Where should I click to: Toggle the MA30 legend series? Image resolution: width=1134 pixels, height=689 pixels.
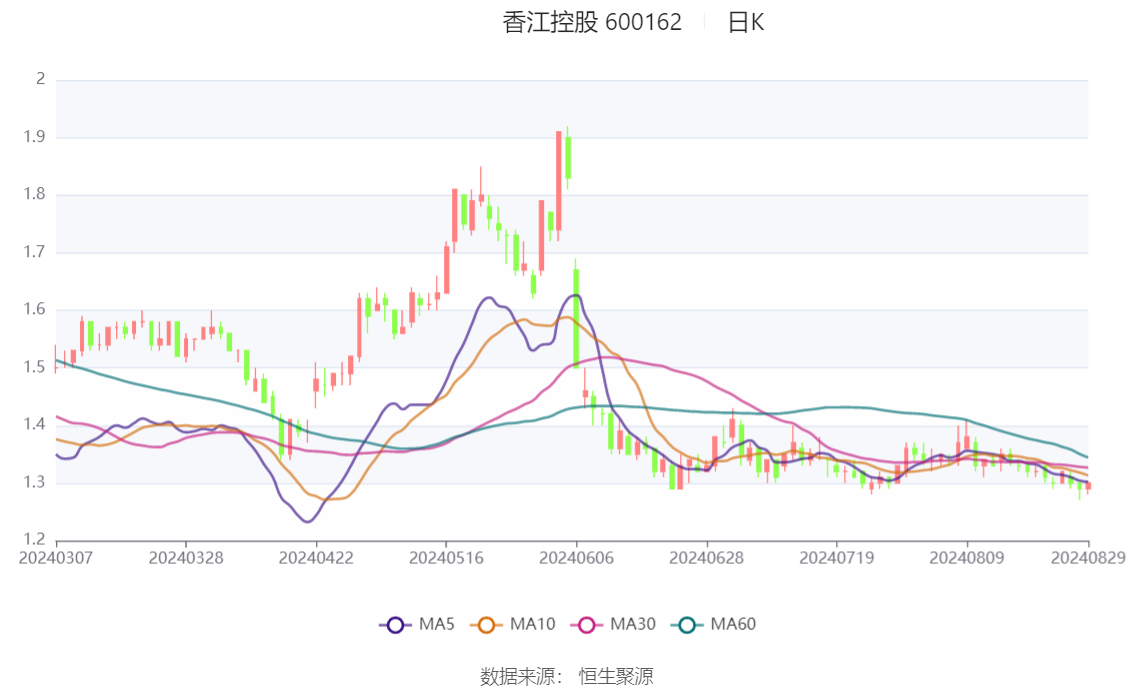click(x=613, y=625)
